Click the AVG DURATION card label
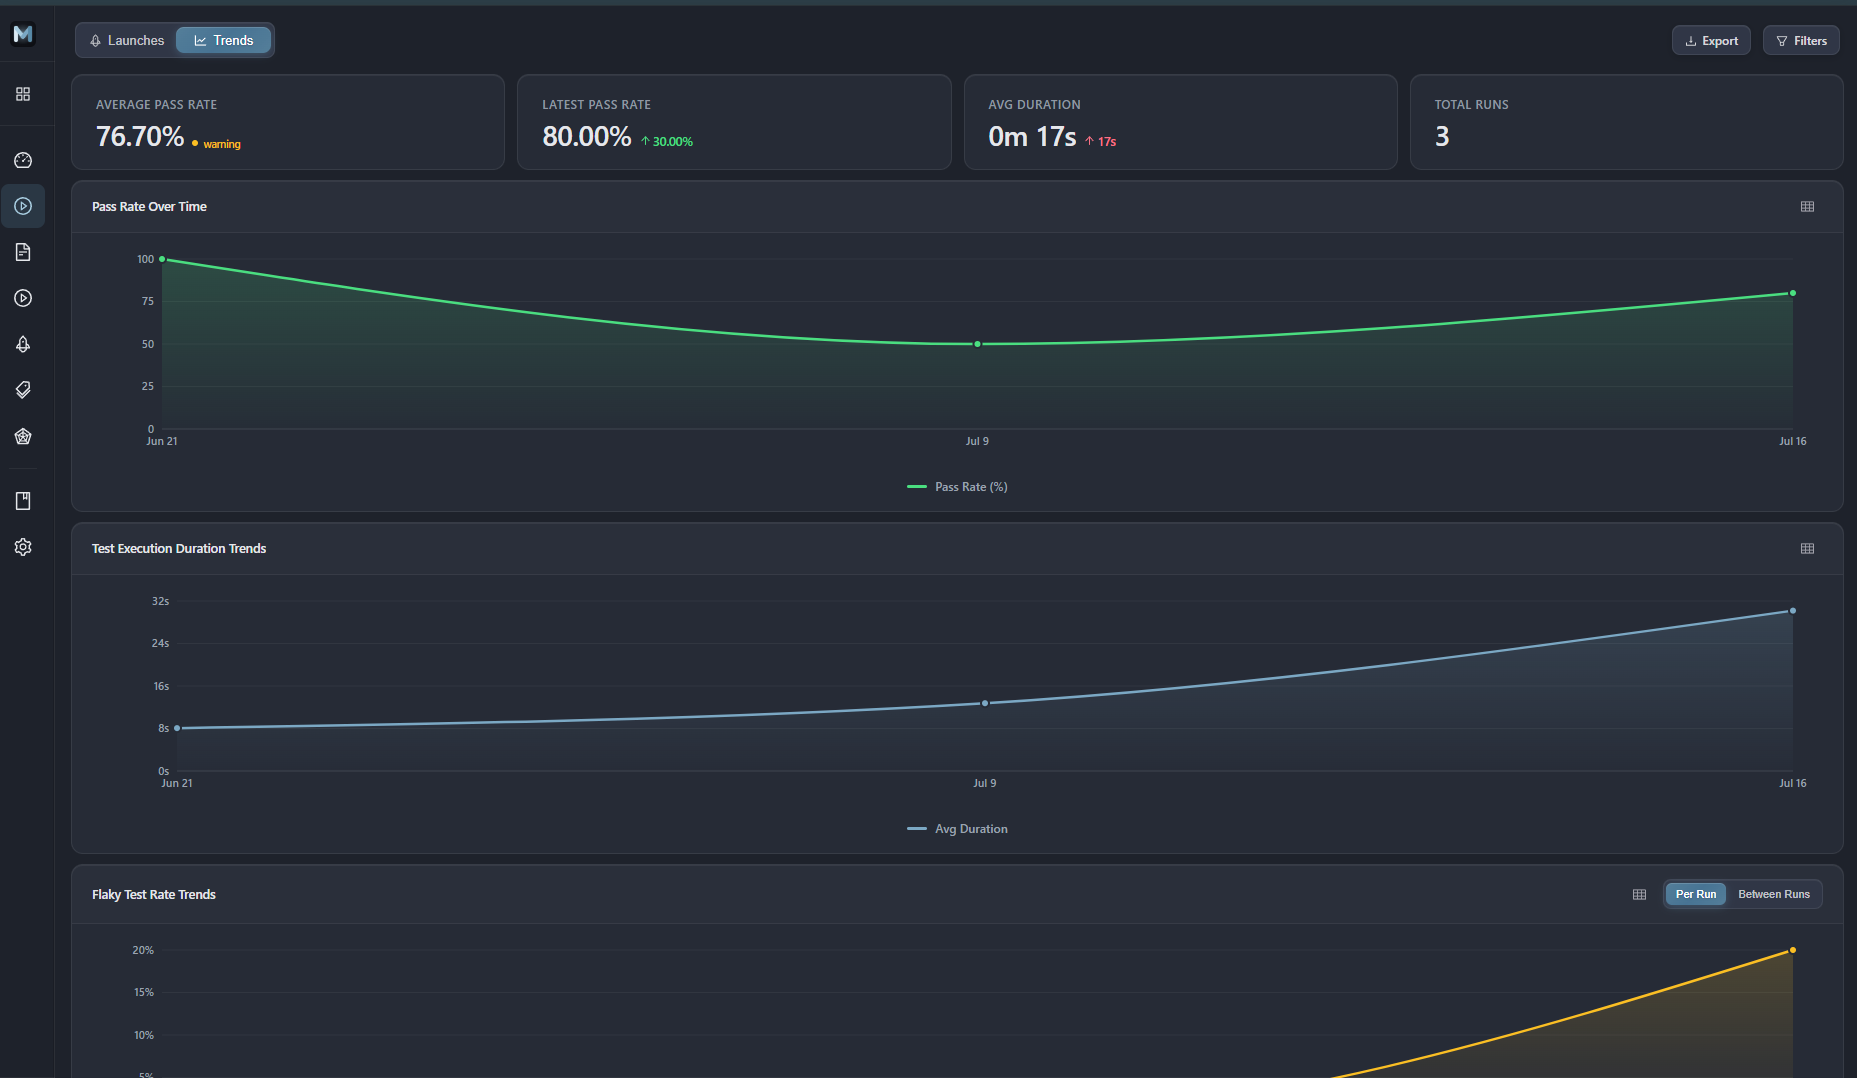The height and width of the screenshot is (1078, 1857). [x=1034, y=105]
